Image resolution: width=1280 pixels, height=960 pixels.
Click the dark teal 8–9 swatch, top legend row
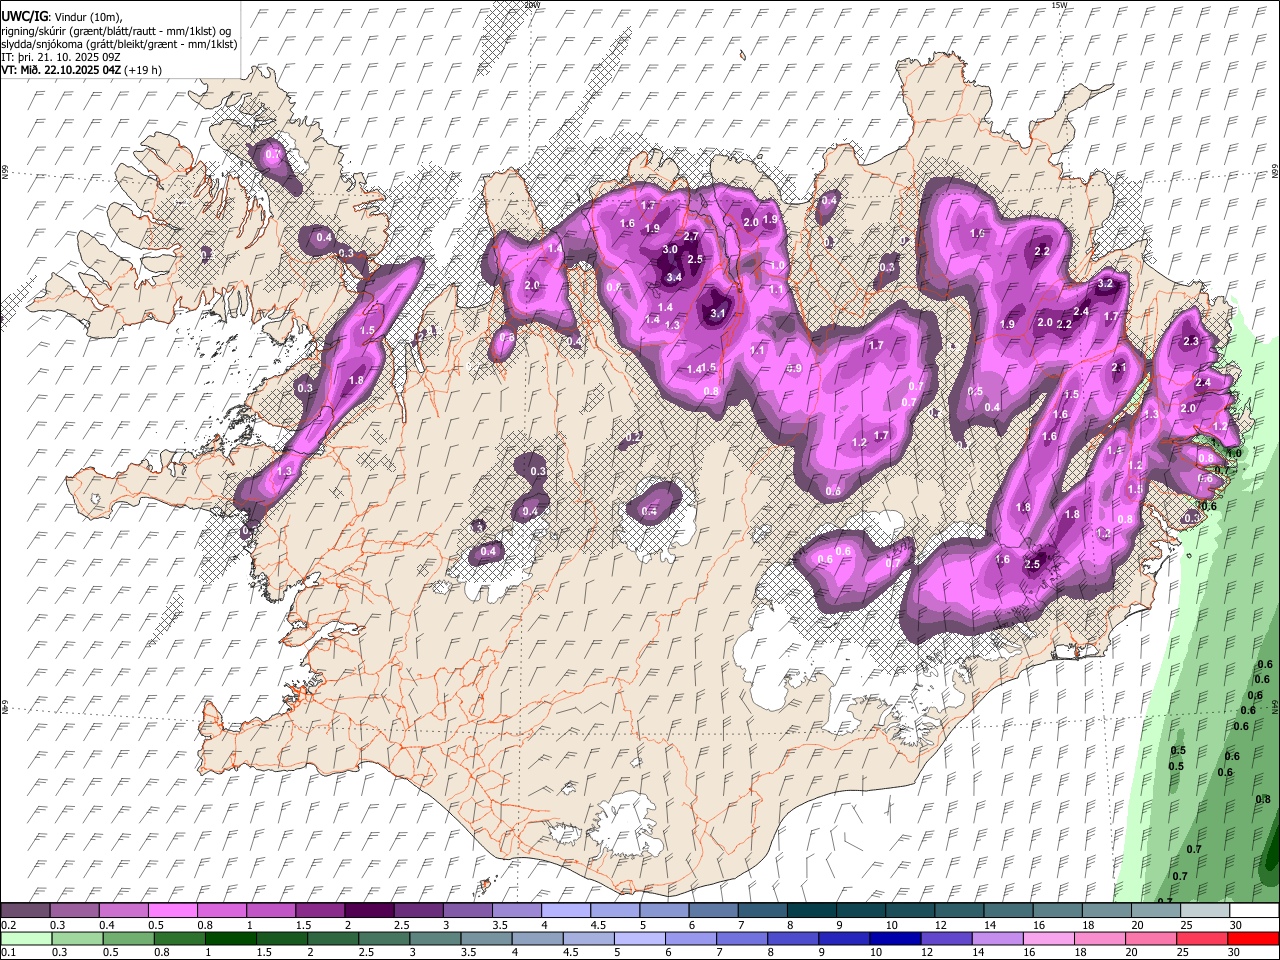[x=812, y=910]
